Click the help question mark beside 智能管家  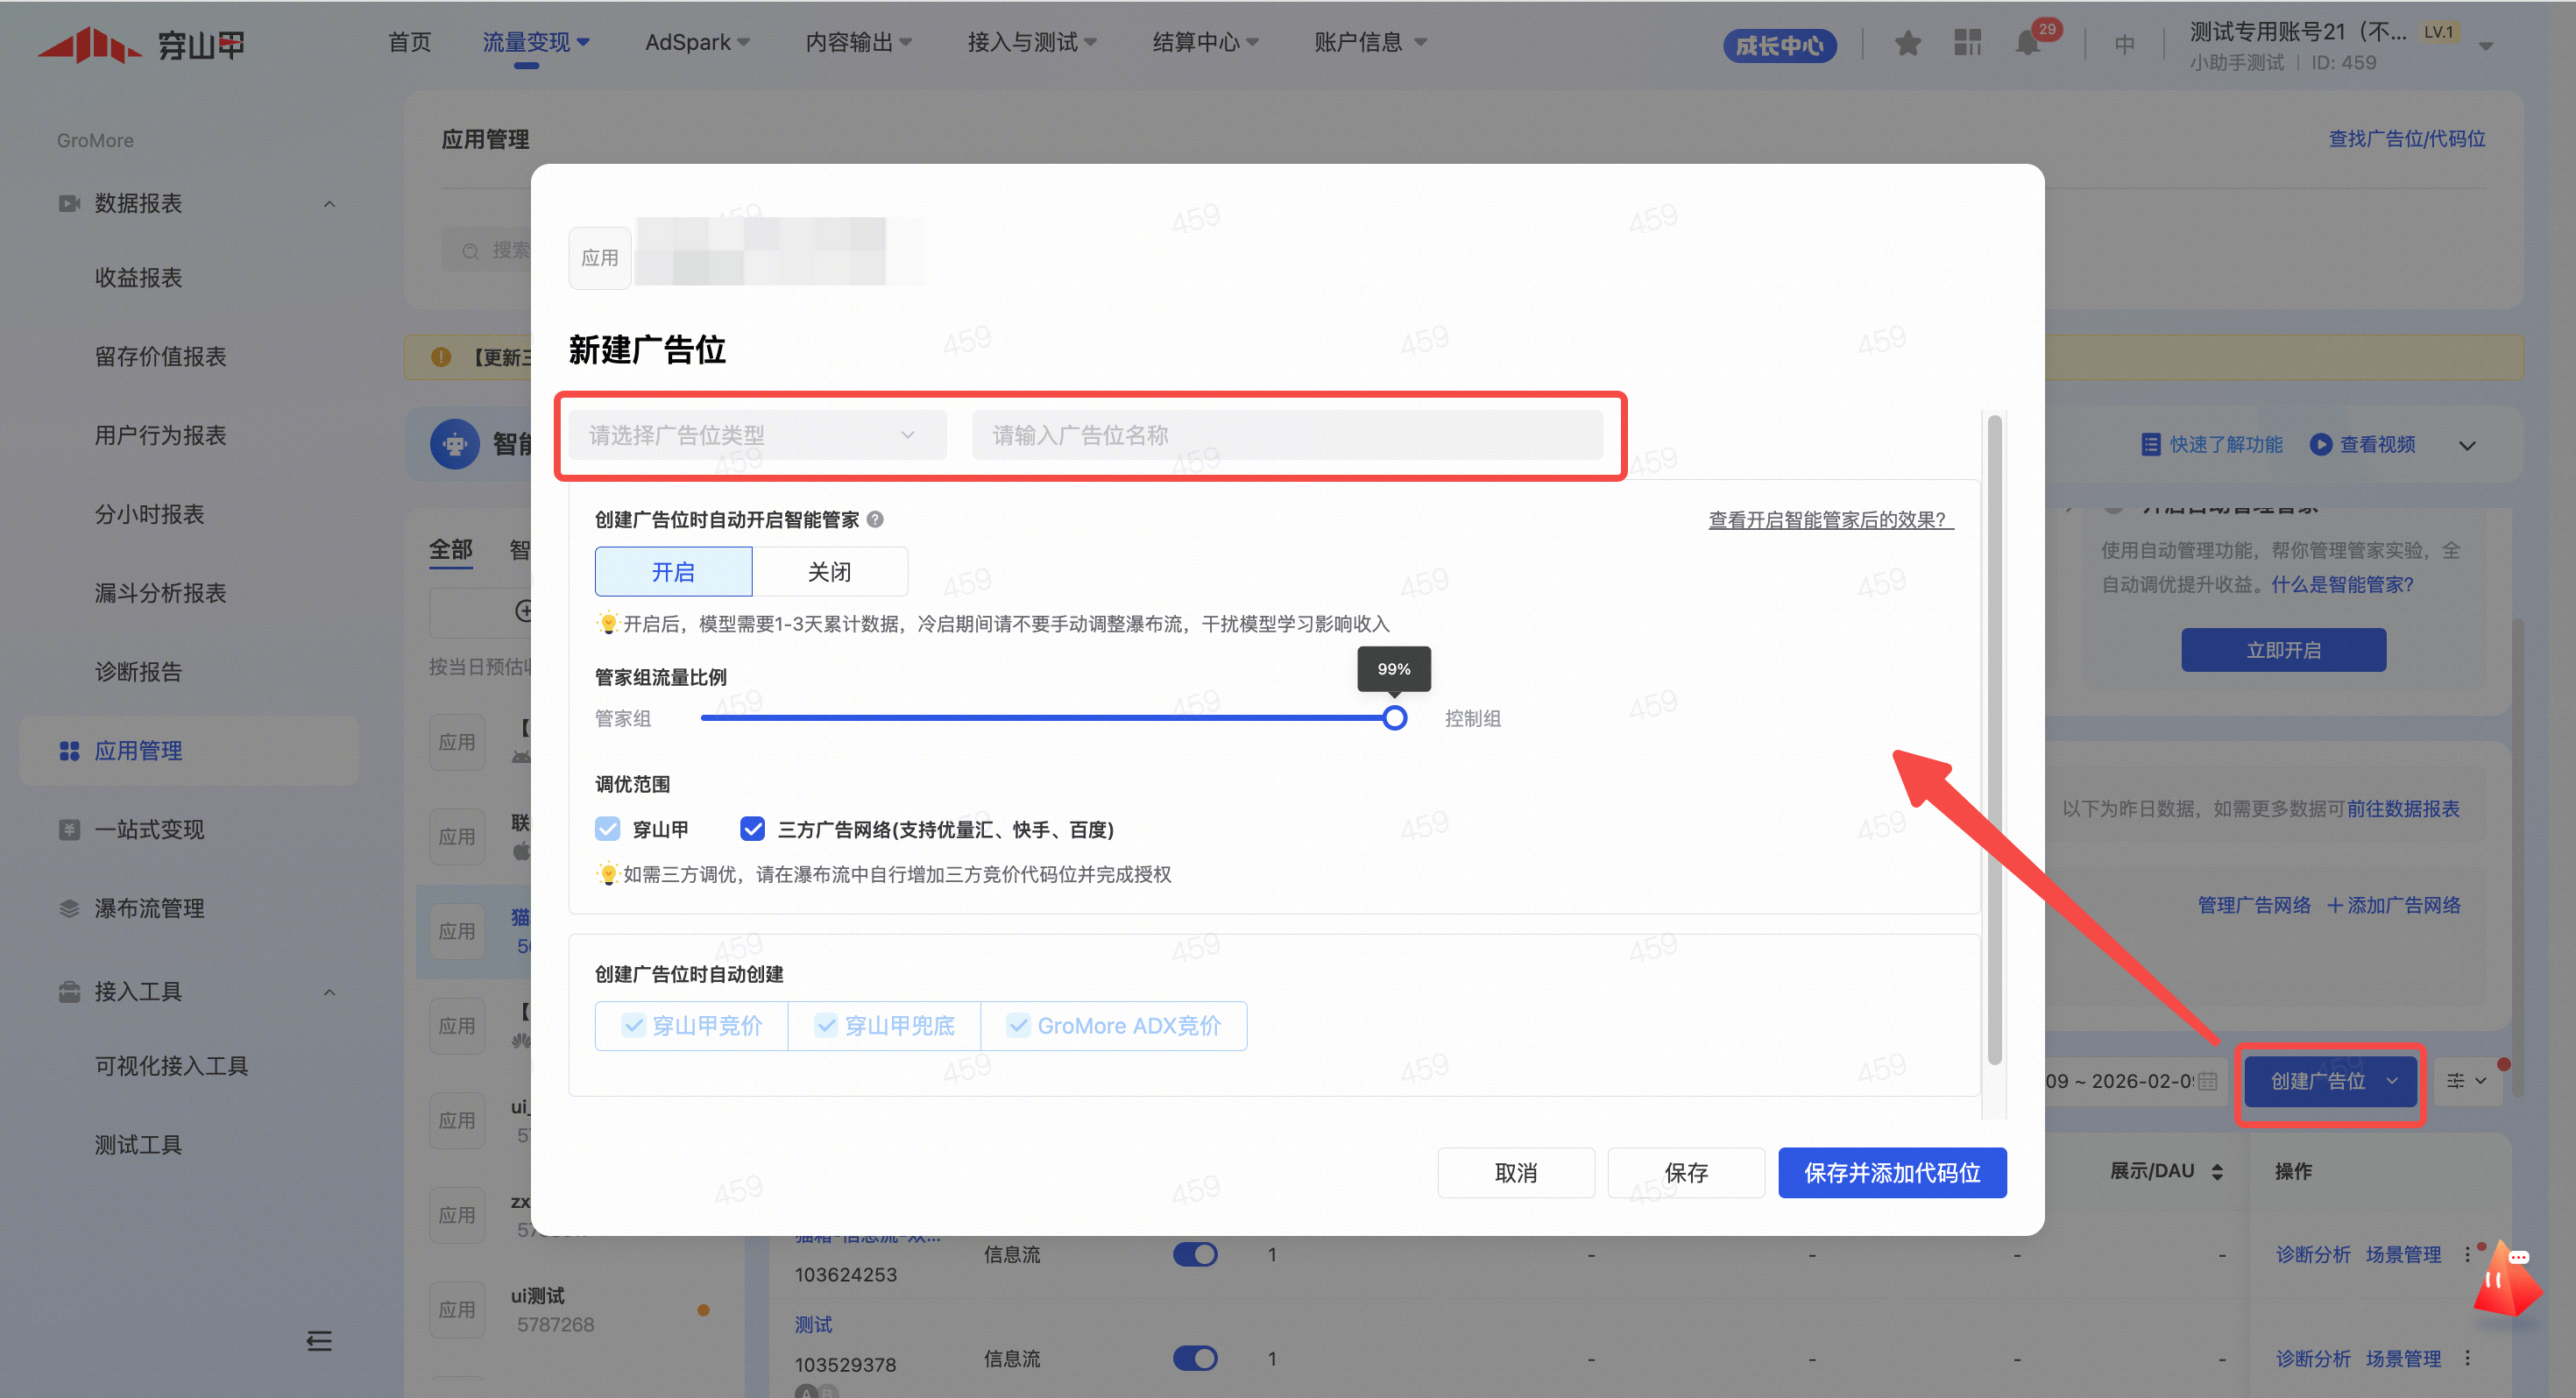coord(875,519)
